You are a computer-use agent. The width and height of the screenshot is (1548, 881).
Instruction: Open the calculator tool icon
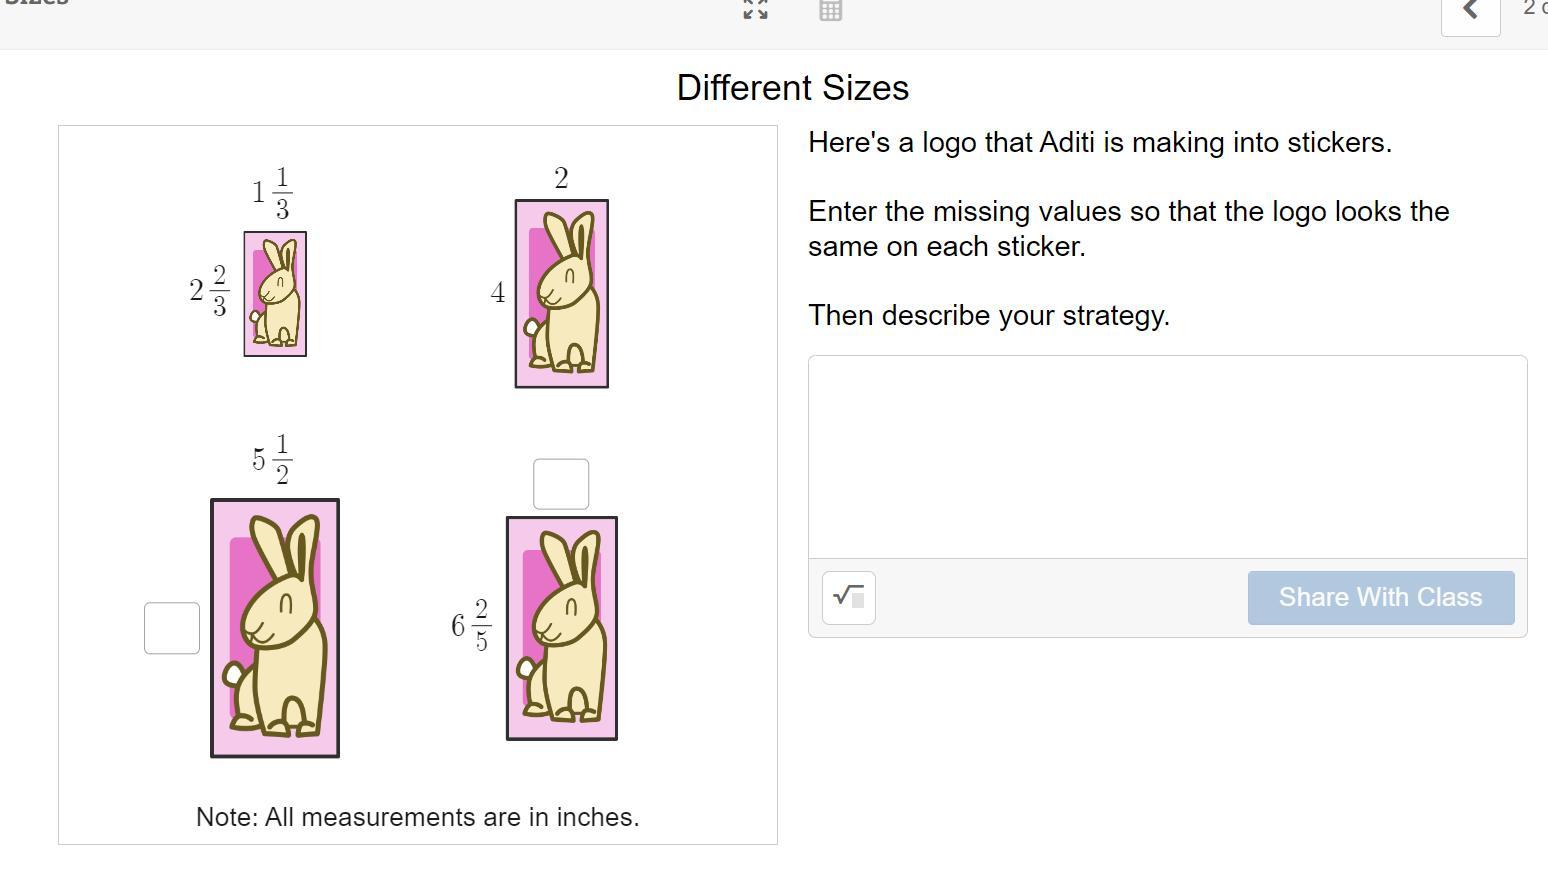pyautogui.click(x=830, y=10)
